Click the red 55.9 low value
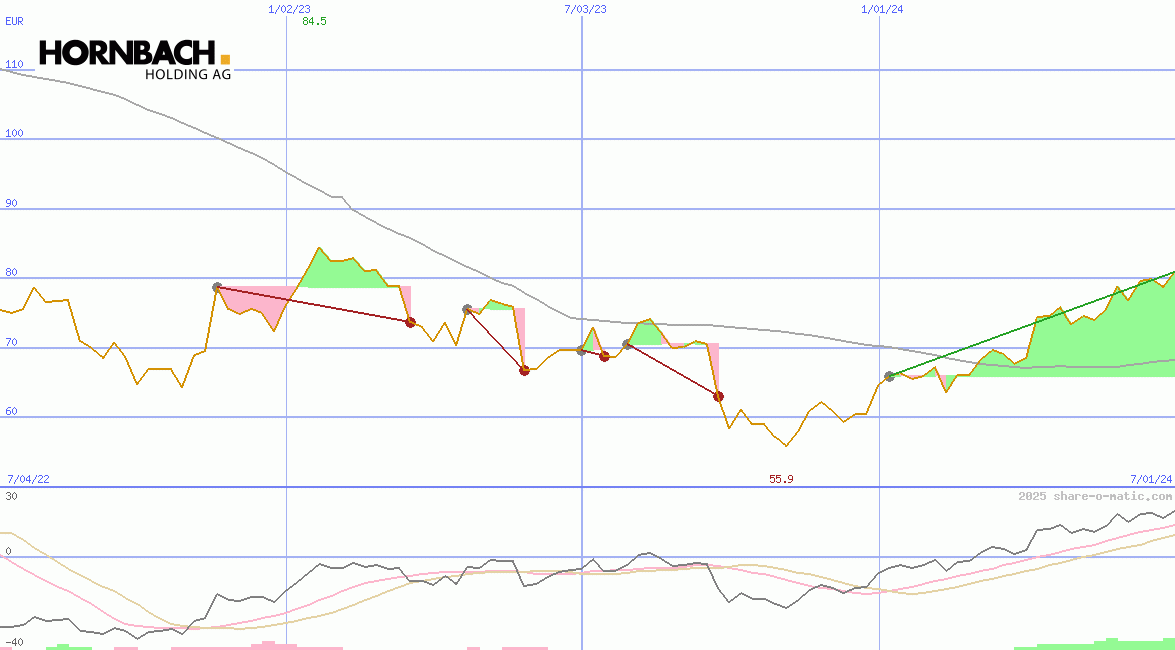 pos(781,479)
